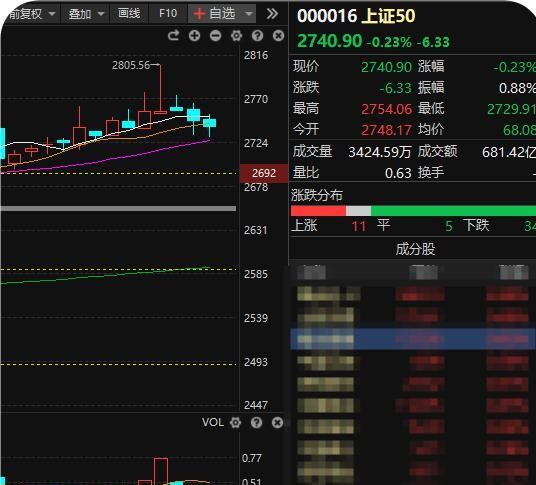Select the highlighted blue constituent stock row
The width and height of the screenshot is (536, 485).
pos(413,339)
